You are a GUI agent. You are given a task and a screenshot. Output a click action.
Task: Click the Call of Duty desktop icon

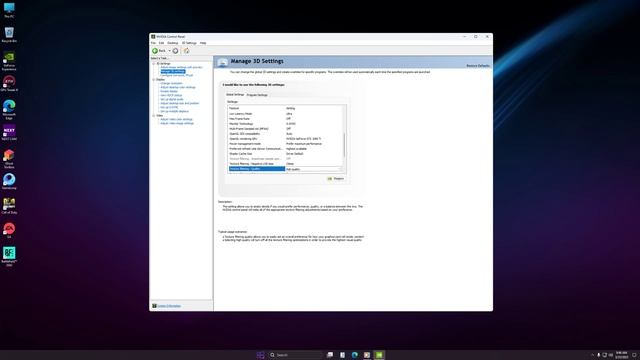(9, 206)
